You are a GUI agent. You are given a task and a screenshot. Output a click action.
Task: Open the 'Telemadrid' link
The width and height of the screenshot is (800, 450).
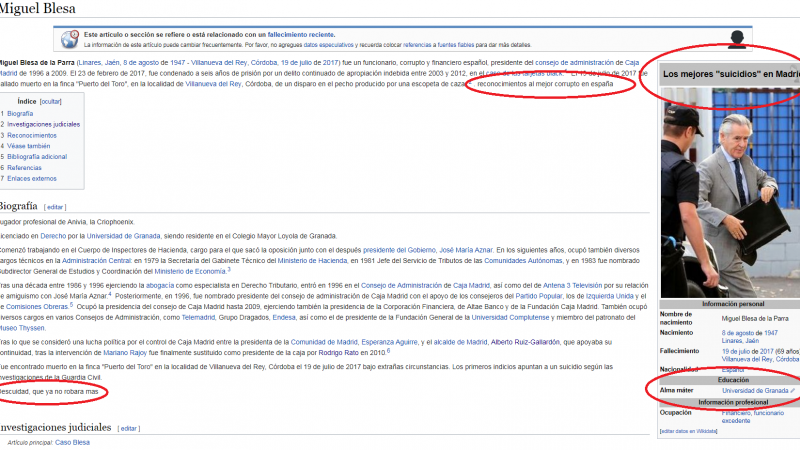tap(198, 318)
